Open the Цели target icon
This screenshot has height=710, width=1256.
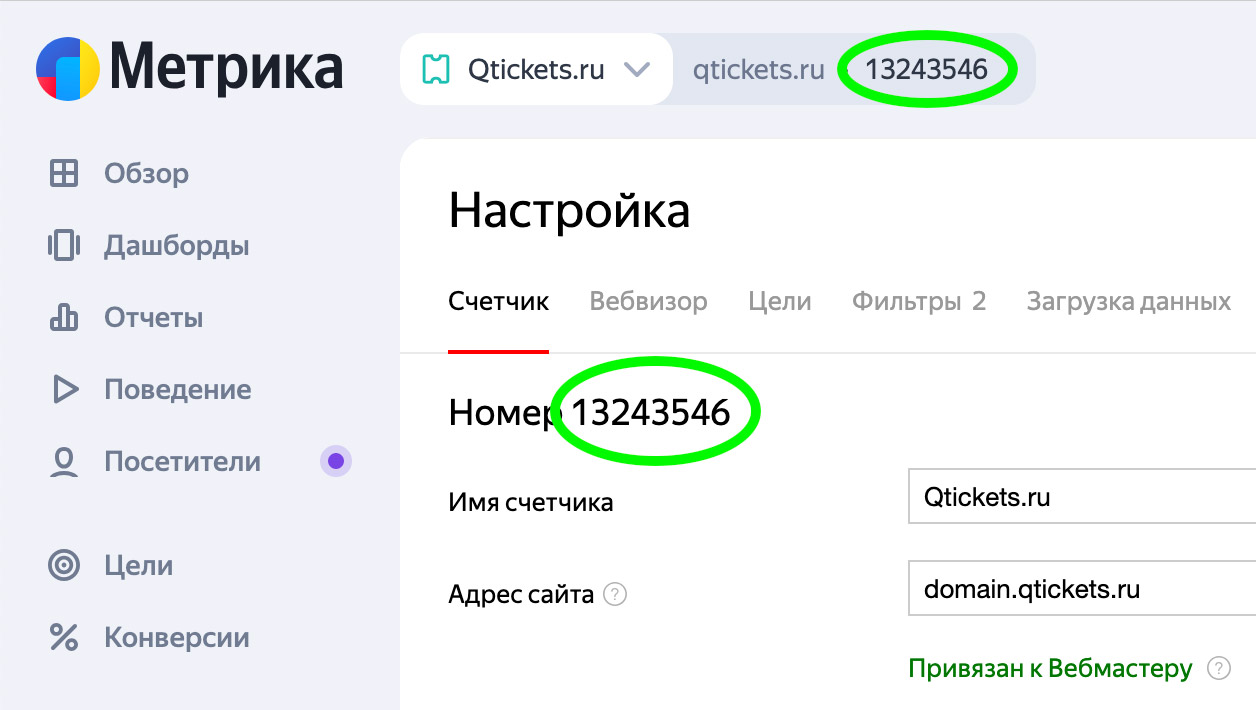click(62, 565)
